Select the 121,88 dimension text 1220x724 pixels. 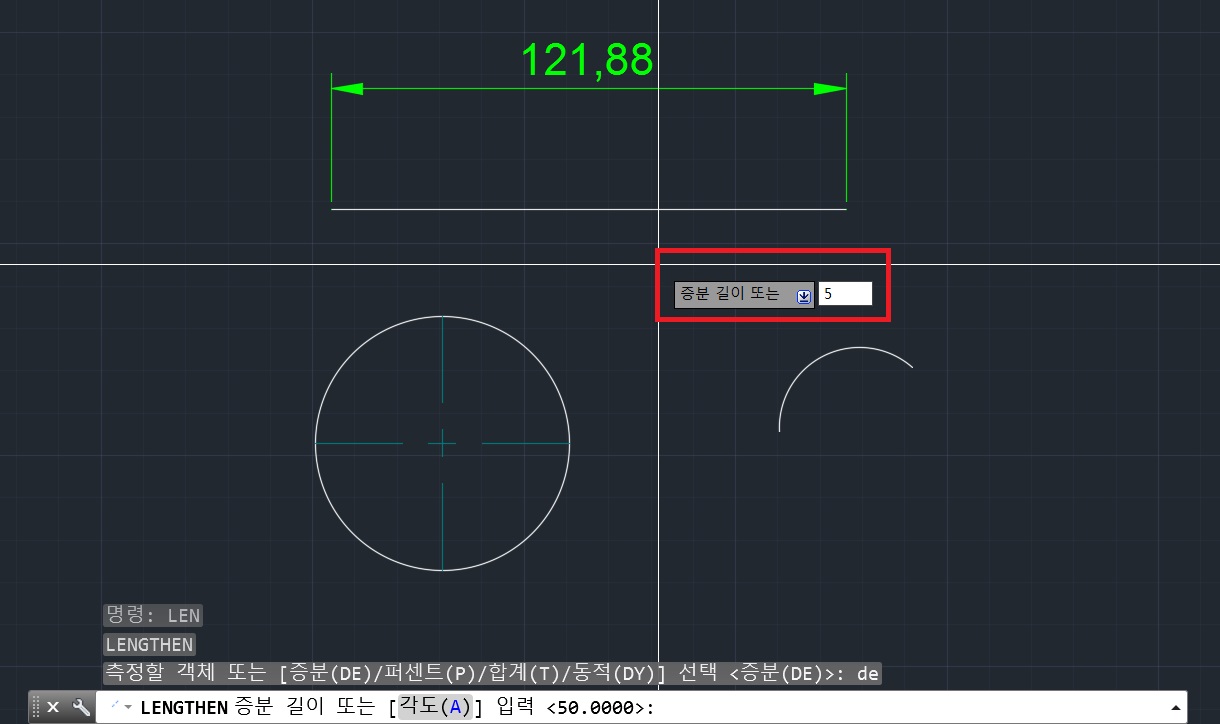tap(587, 60)
